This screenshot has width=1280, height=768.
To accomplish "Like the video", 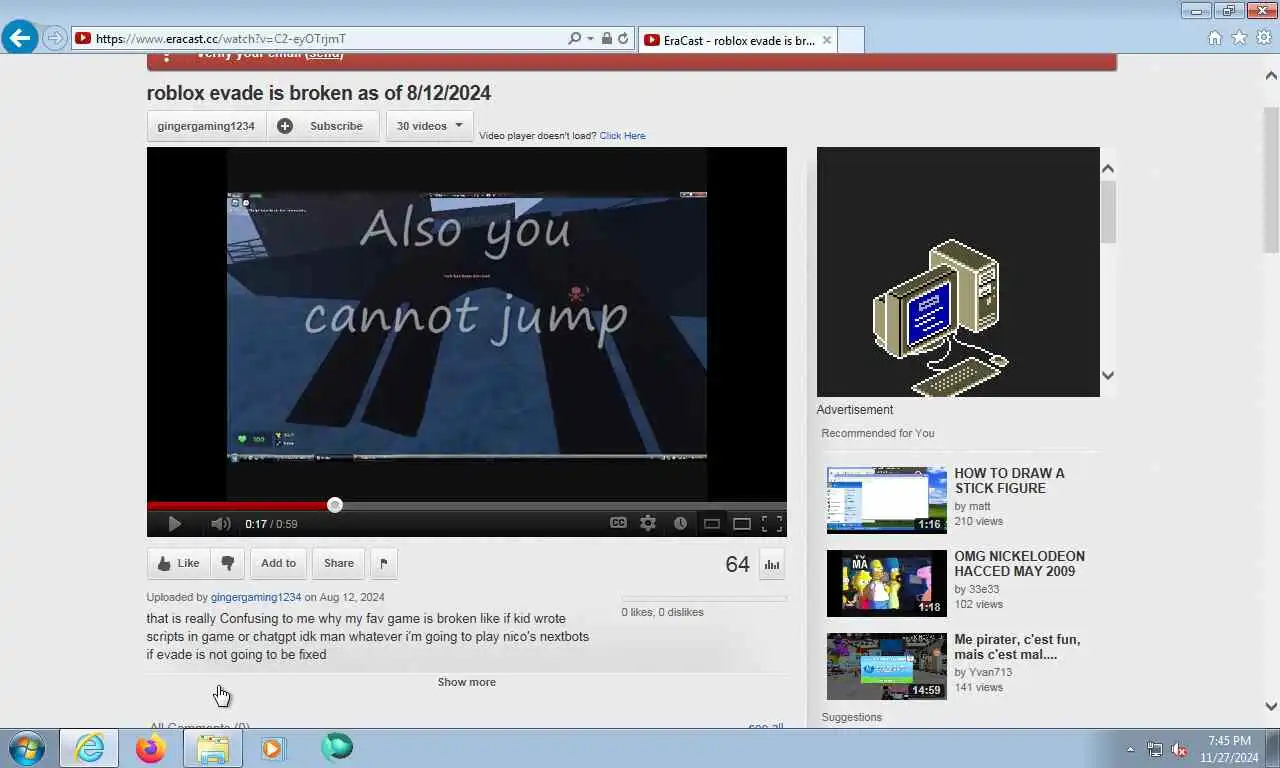I will tap(178, 563).
